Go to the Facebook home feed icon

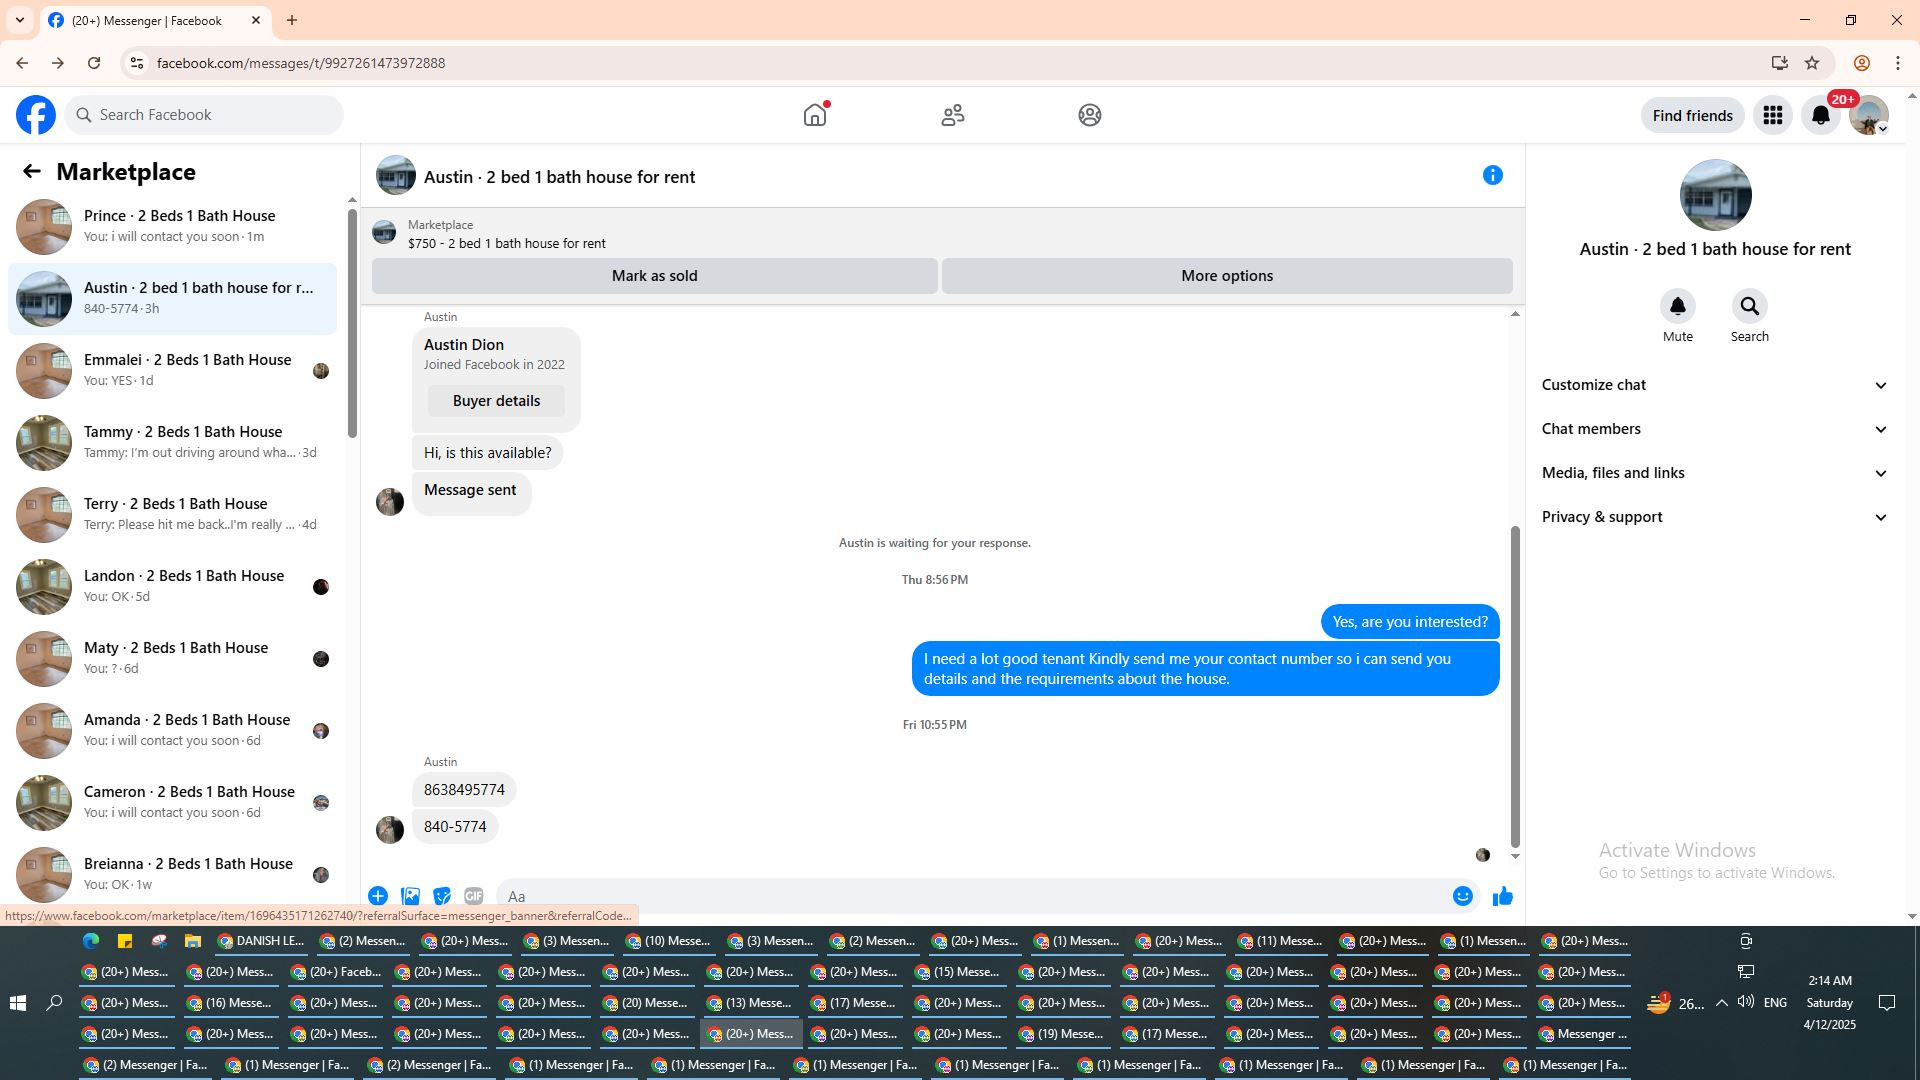[815, 115]
